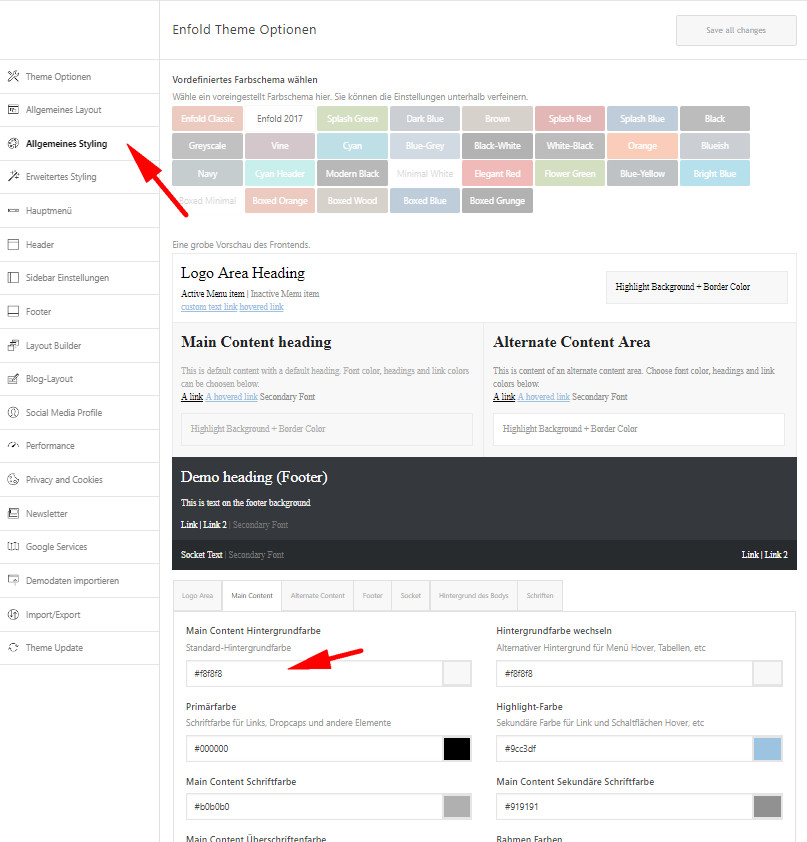Open Main Content Hintergrundfarbe color swatch
807x842 pixels.
click(x=457, y=673)
